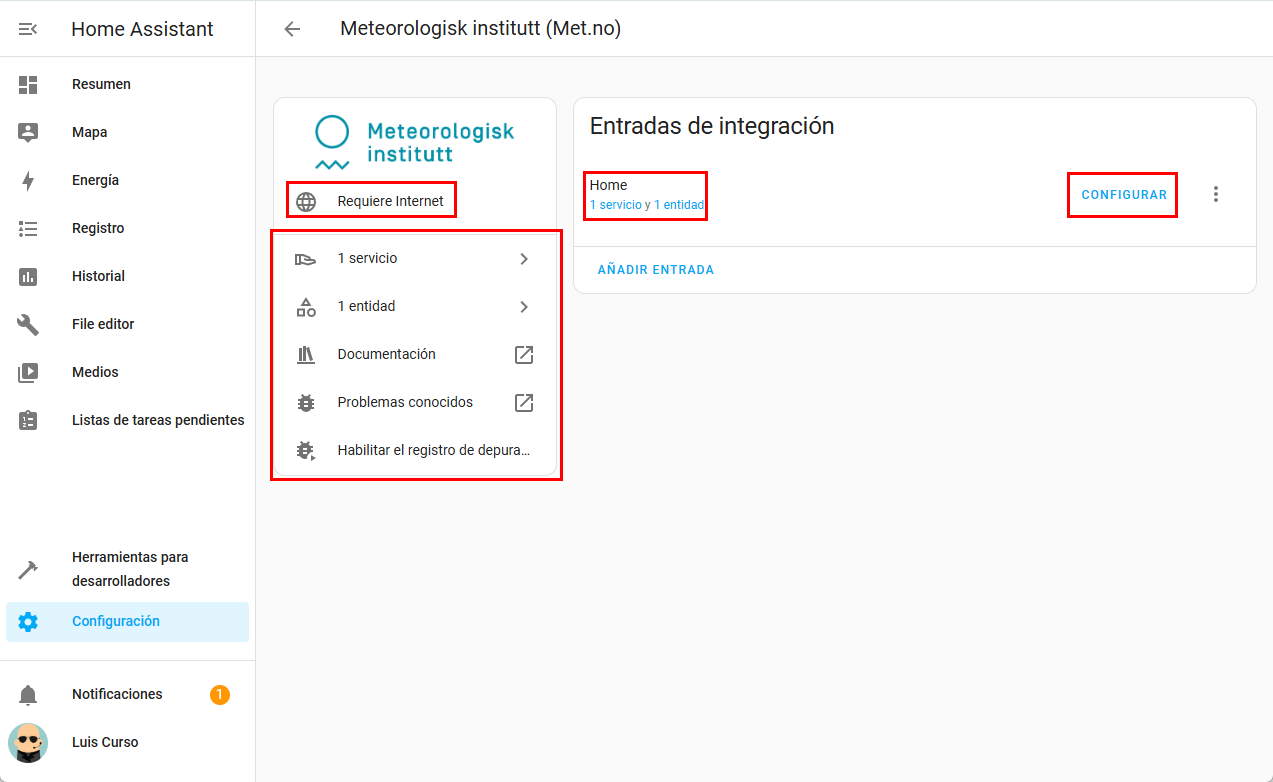Expand the 1 servicio chevron

coord(524,259)
